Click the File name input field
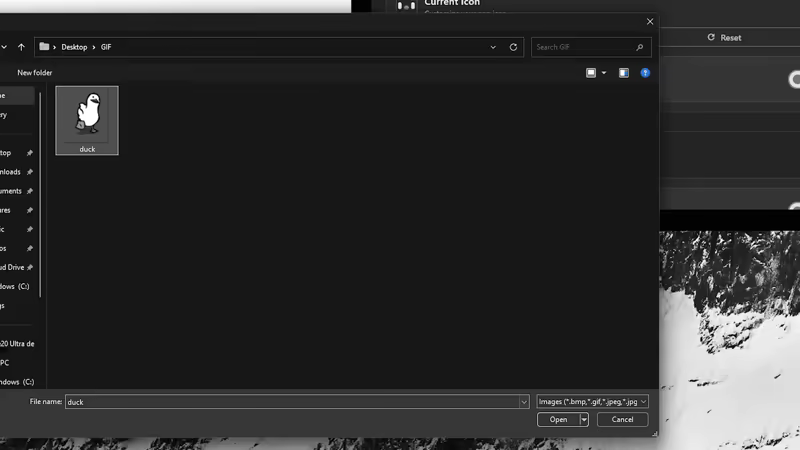This screenshot has width=800, height=450. (x=292, y=402)
